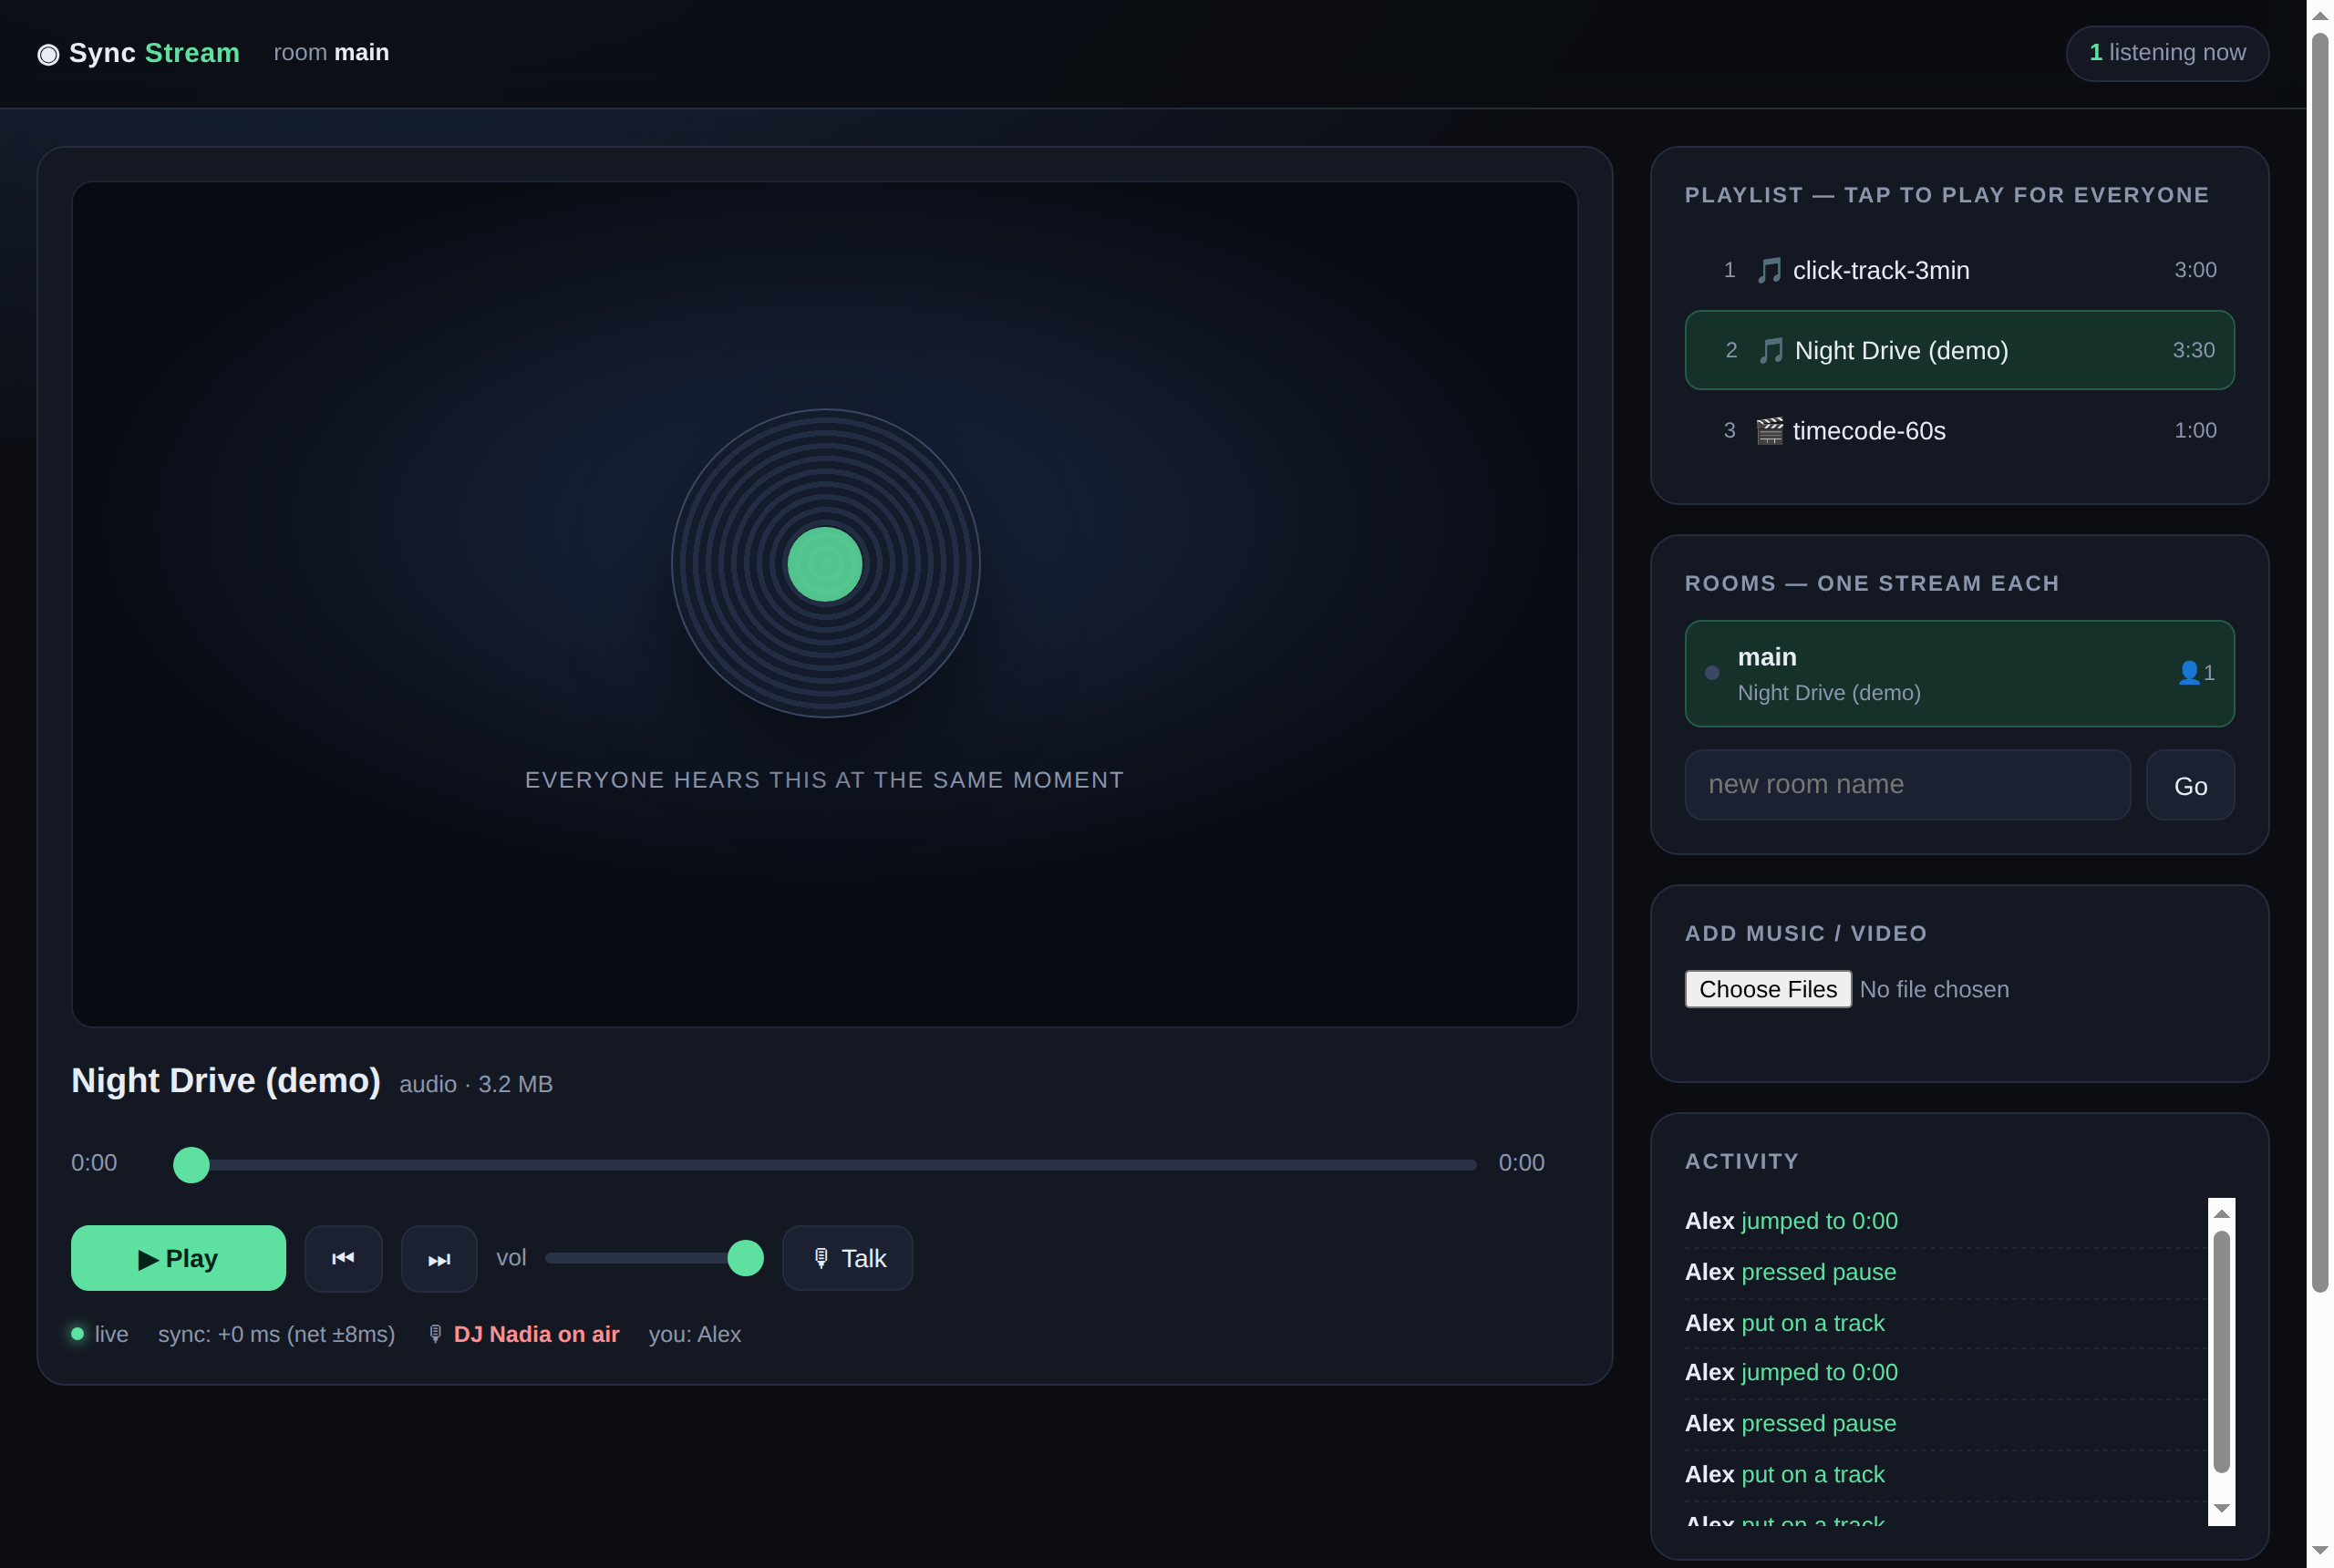
Task: Click the page scroll up arrow
Action: pos(2320,15)
